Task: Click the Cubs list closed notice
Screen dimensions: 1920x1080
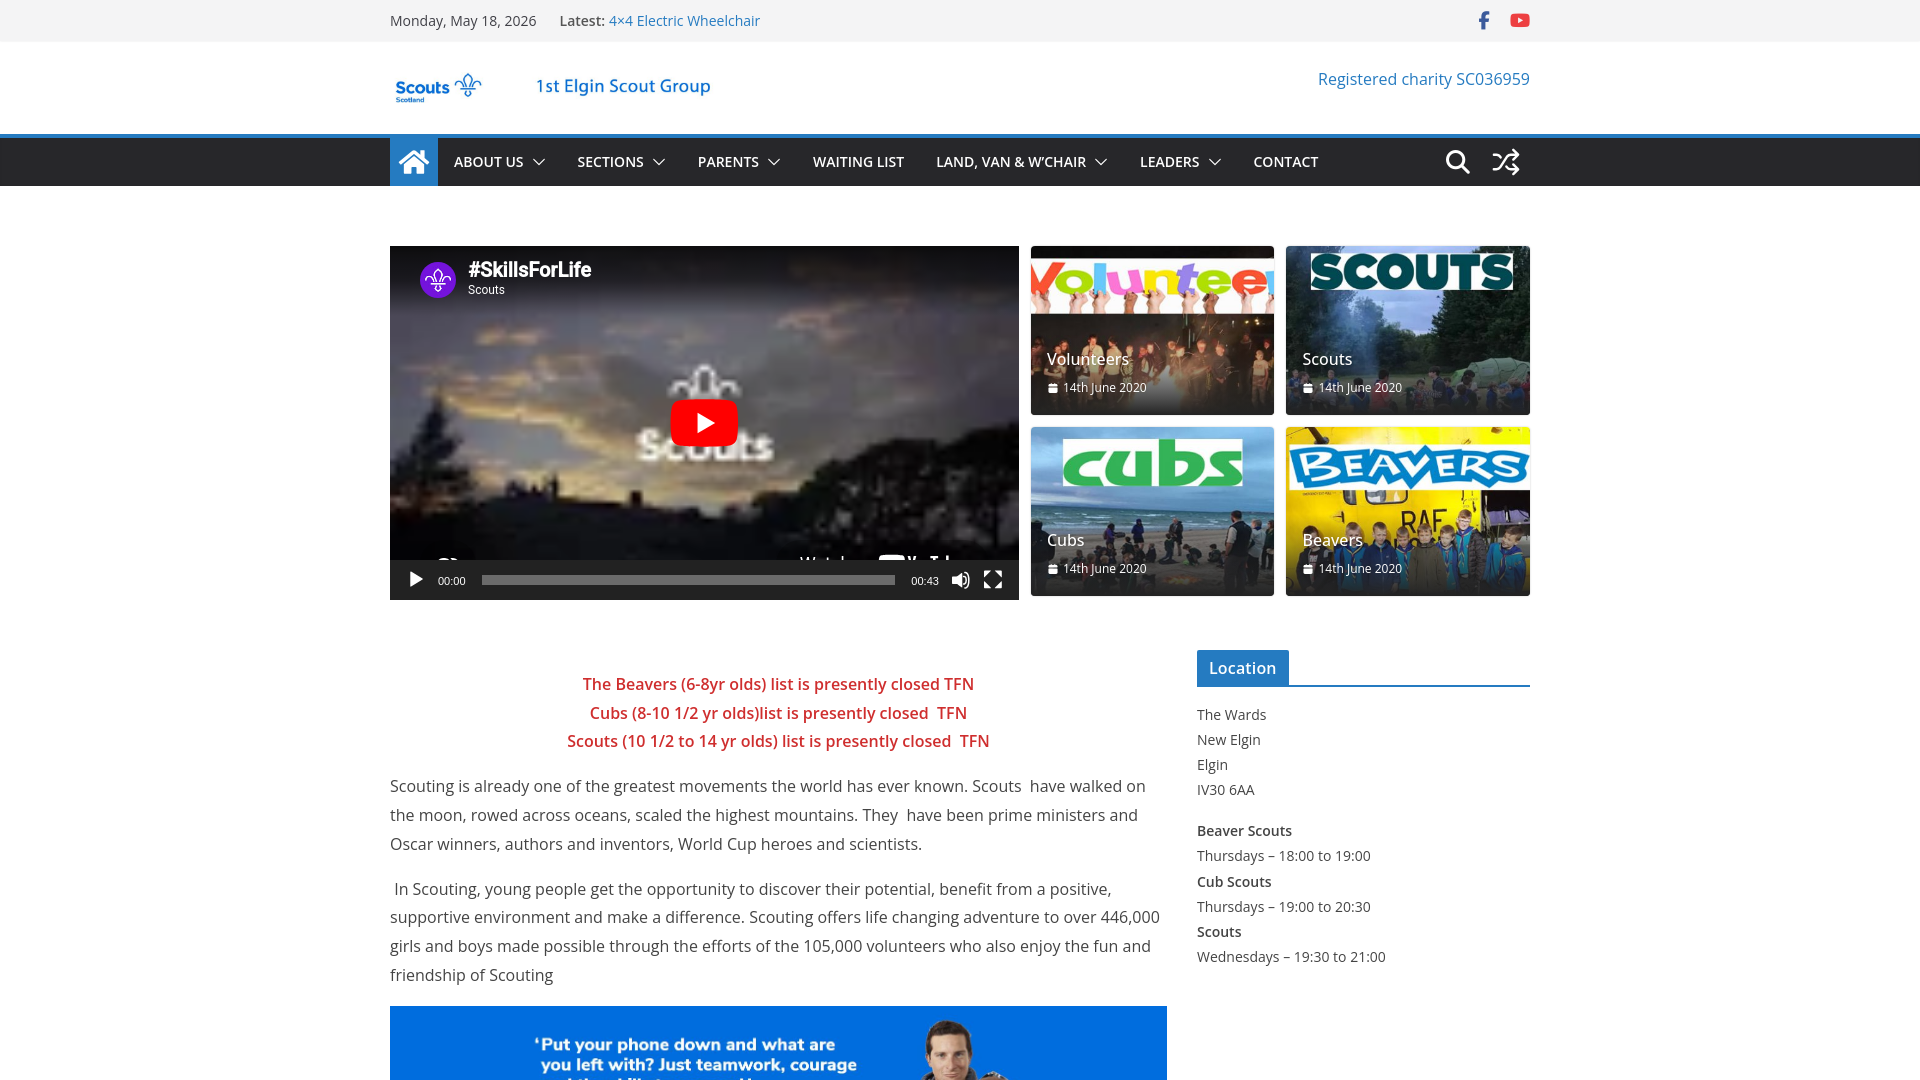Action: click(x=778, y=713)
